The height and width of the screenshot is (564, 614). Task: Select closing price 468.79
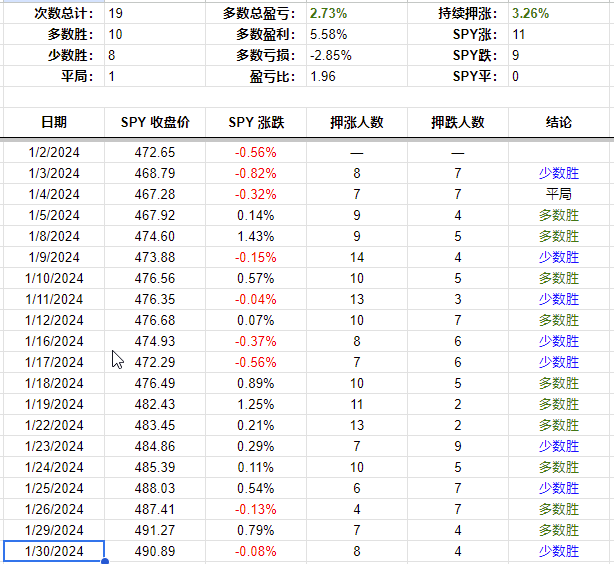155,173
